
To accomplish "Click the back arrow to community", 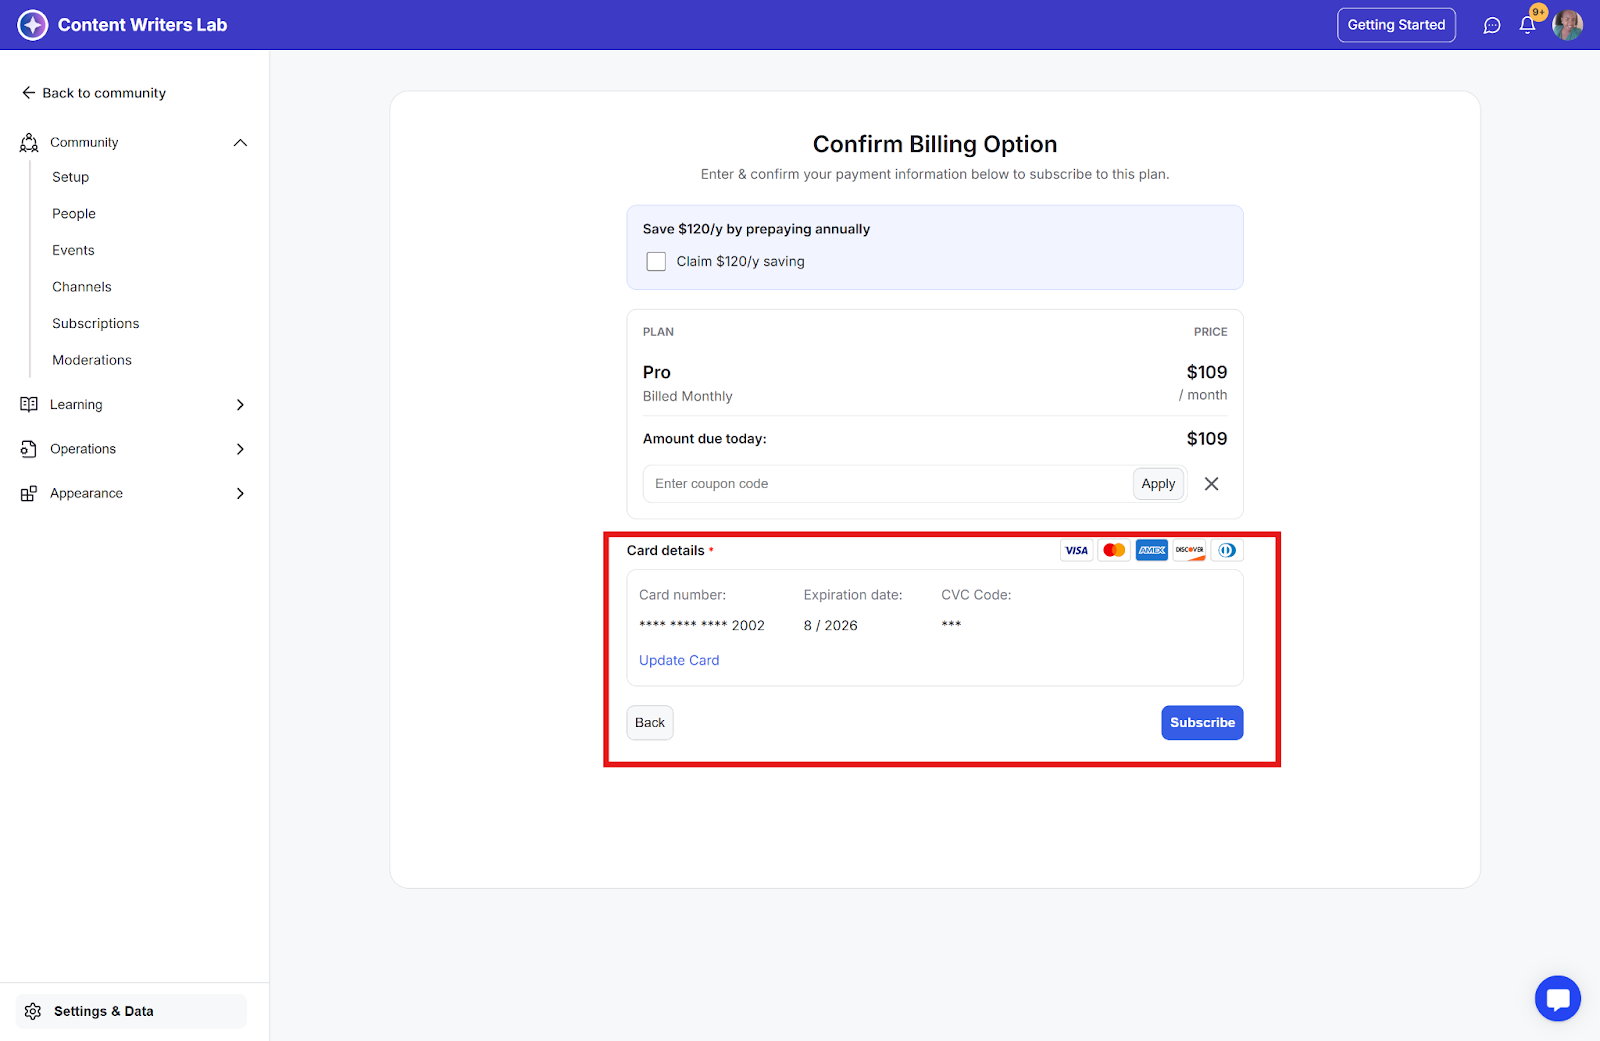I will tap(29, 93).
